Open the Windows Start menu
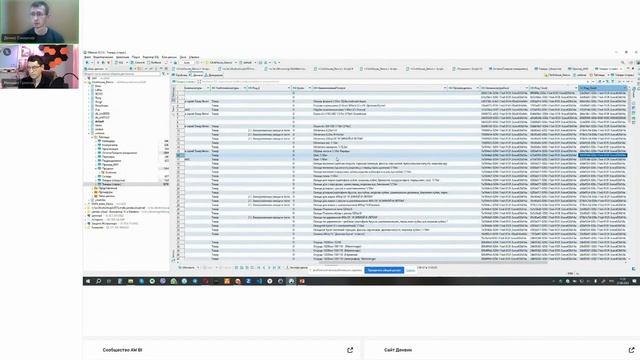The image size is (640, 360). tap(88, 281)
